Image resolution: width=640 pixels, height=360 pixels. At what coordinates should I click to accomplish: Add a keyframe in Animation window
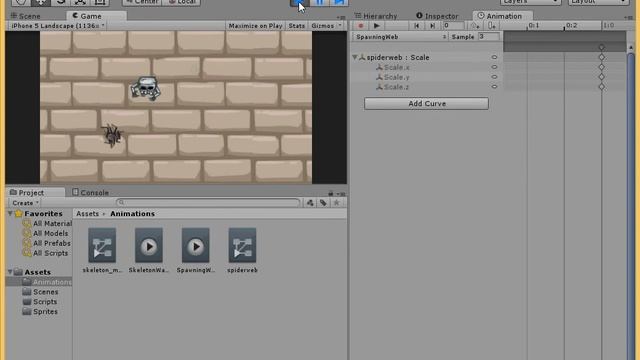point(475,26)
